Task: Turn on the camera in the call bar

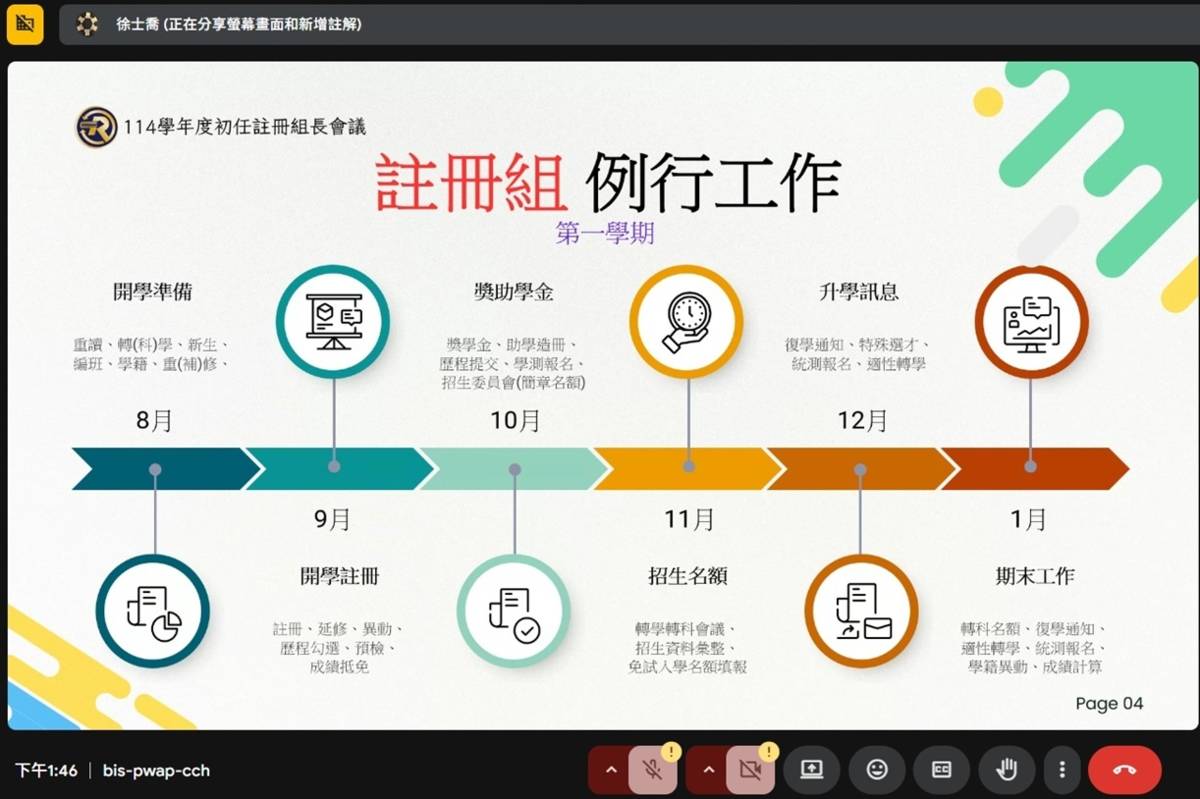Action: coord(750,770)
